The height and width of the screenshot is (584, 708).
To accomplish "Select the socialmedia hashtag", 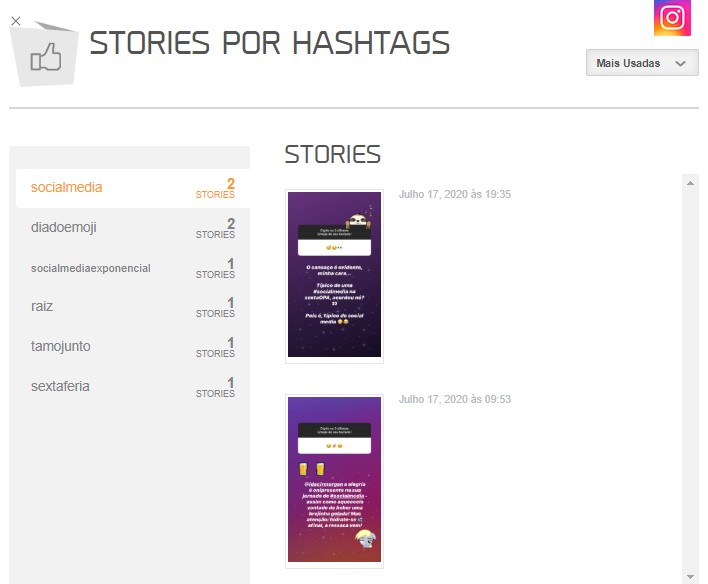I will [133, 188].
